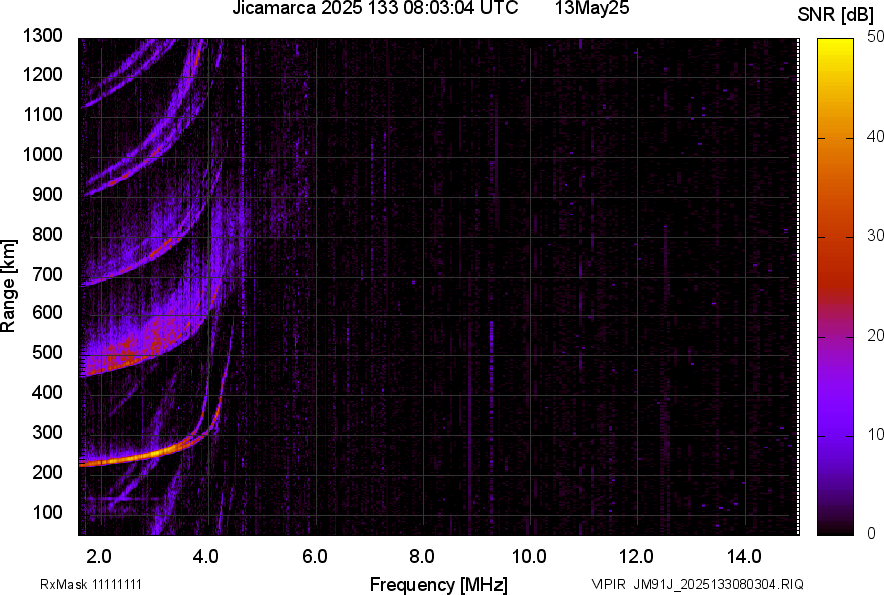
Task: Click the frequency tick '14.0'
Action: pos(744,556)
